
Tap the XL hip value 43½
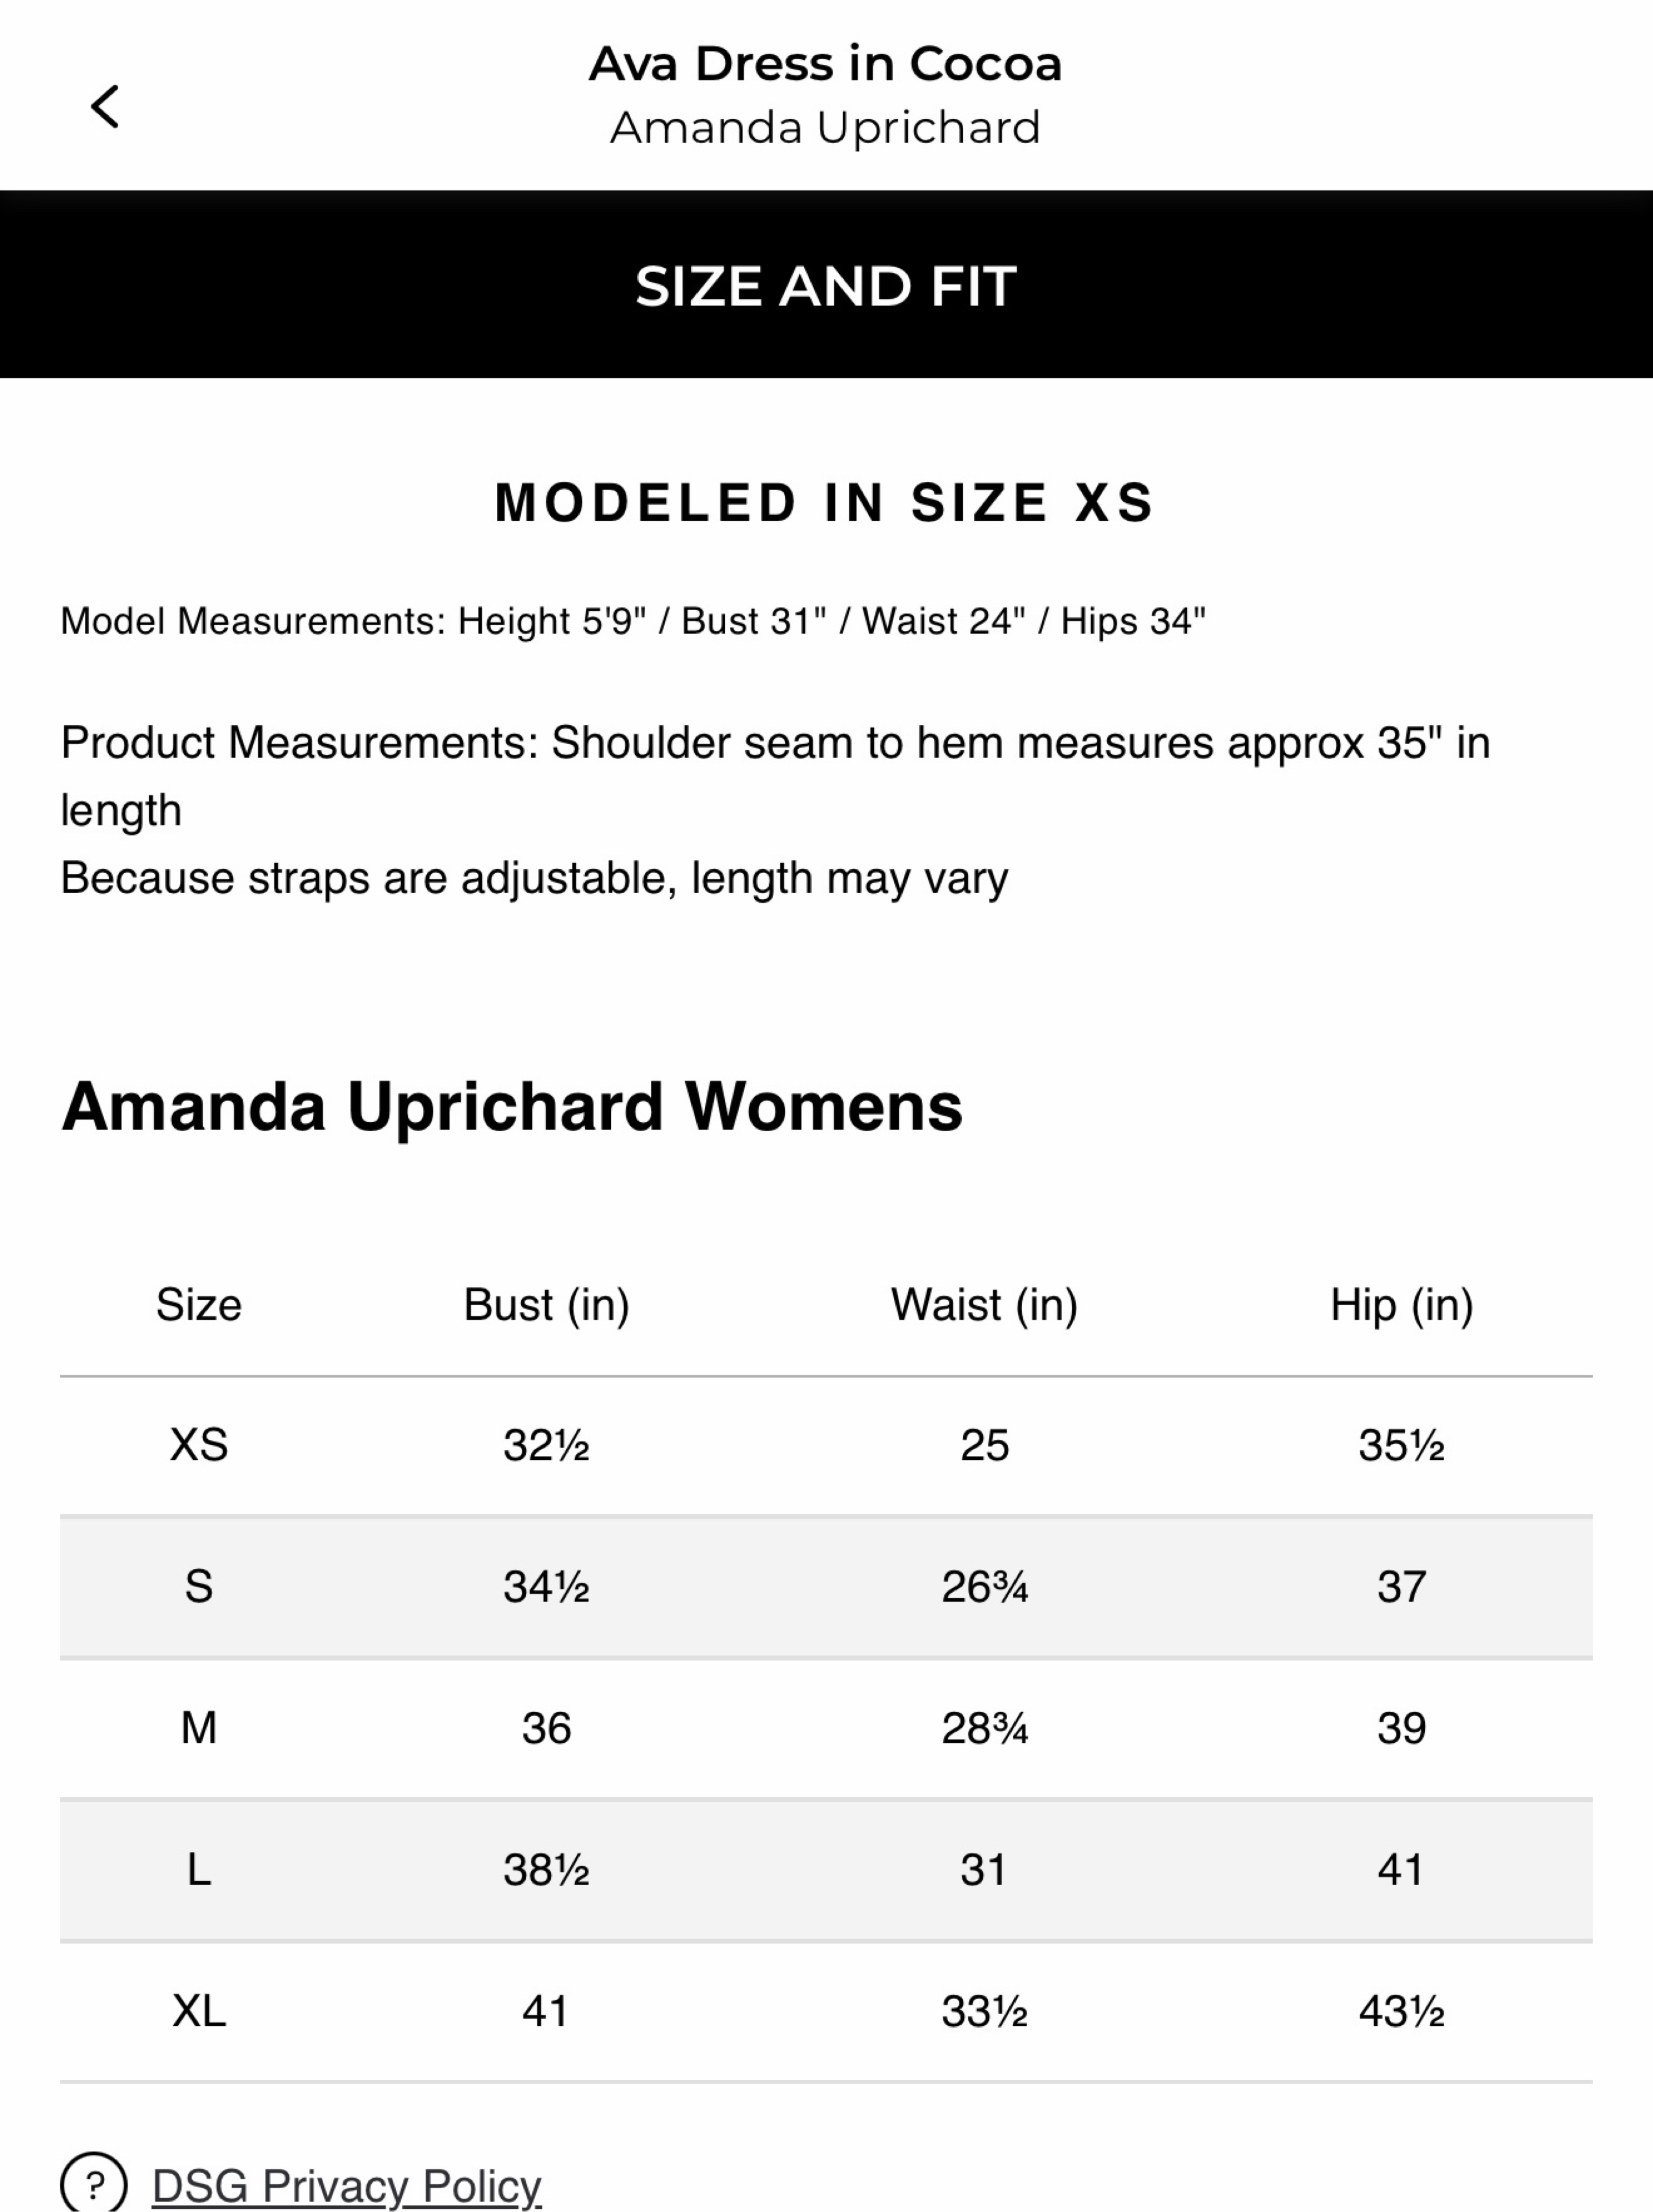click(x=1401, y=2012)
